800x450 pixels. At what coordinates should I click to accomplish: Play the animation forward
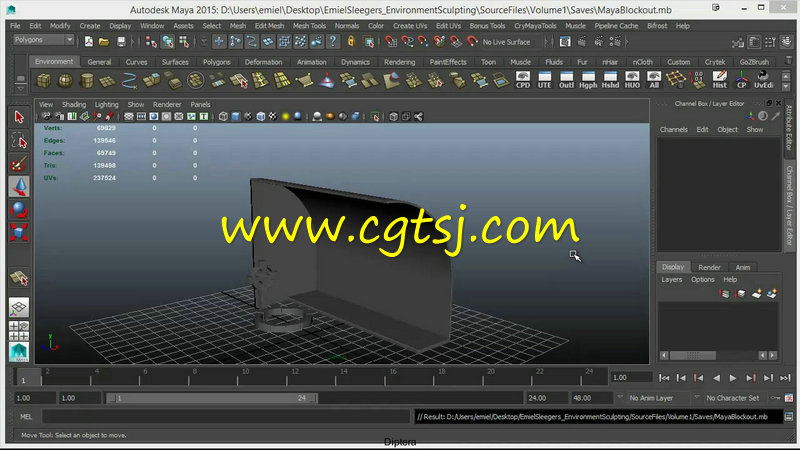point(733,378)
